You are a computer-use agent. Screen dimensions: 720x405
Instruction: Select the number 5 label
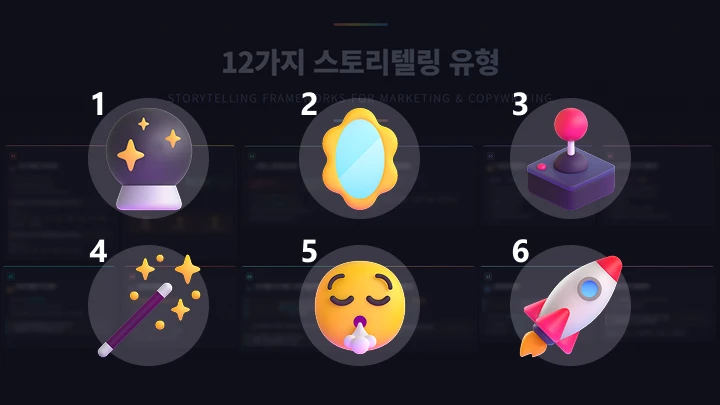click(x=309, y=251)
